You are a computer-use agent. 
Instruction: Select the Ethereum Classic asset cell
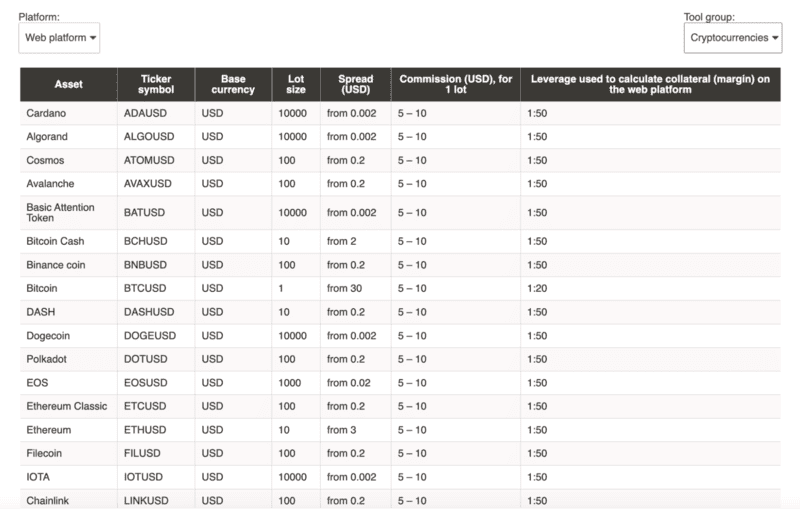click(67, 406)
